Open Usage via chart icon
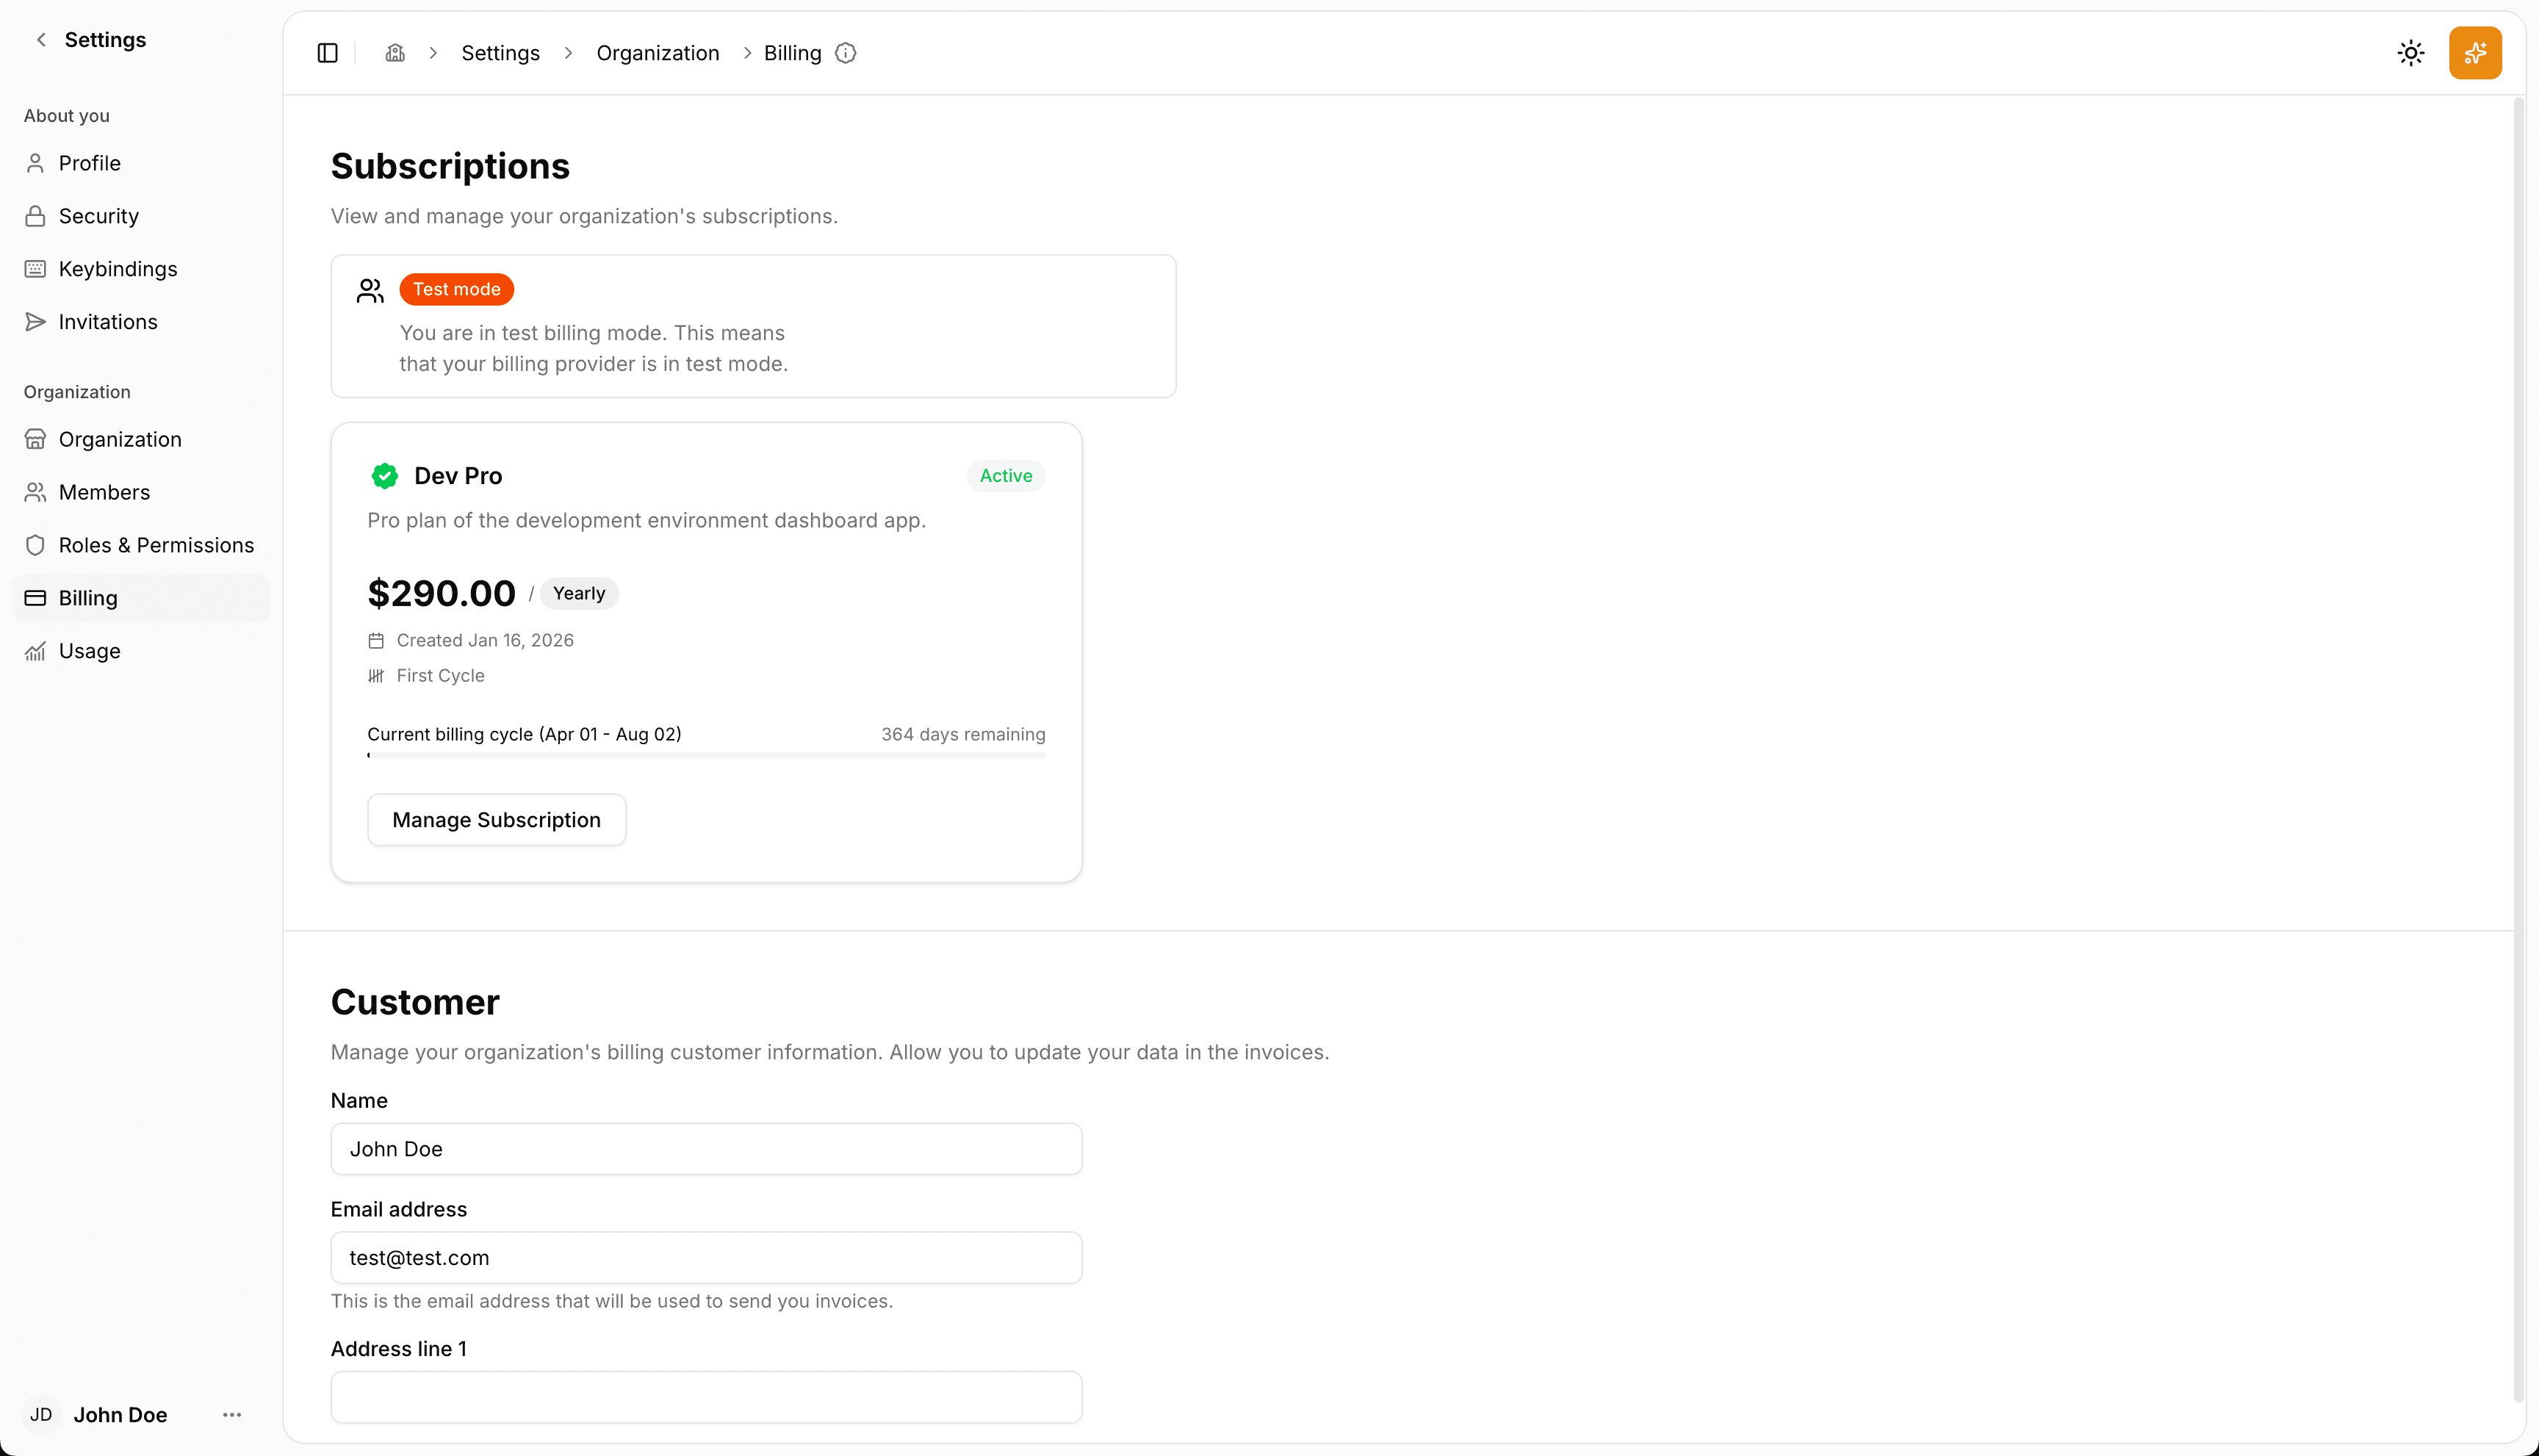Screen dimensions: 2539x1456 35,651
